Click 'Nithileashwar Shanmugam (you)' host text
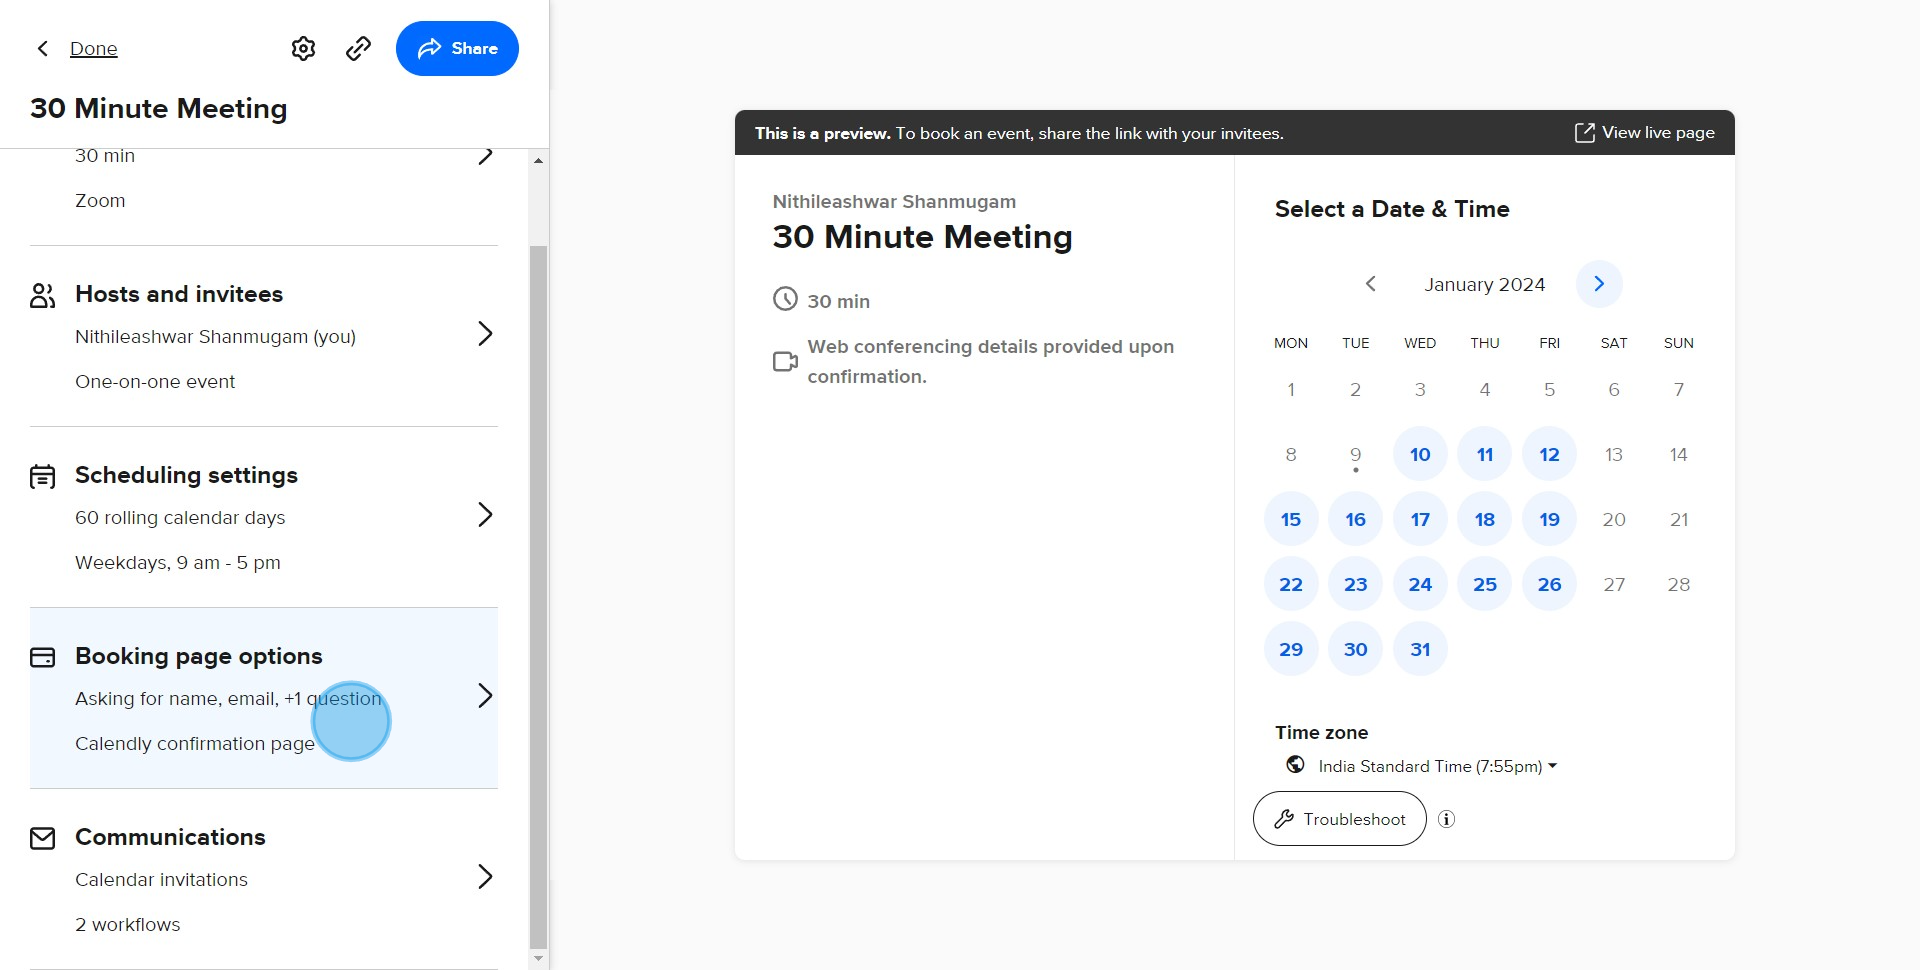This screenshot has height=970, width=1920. coord(215,337)
